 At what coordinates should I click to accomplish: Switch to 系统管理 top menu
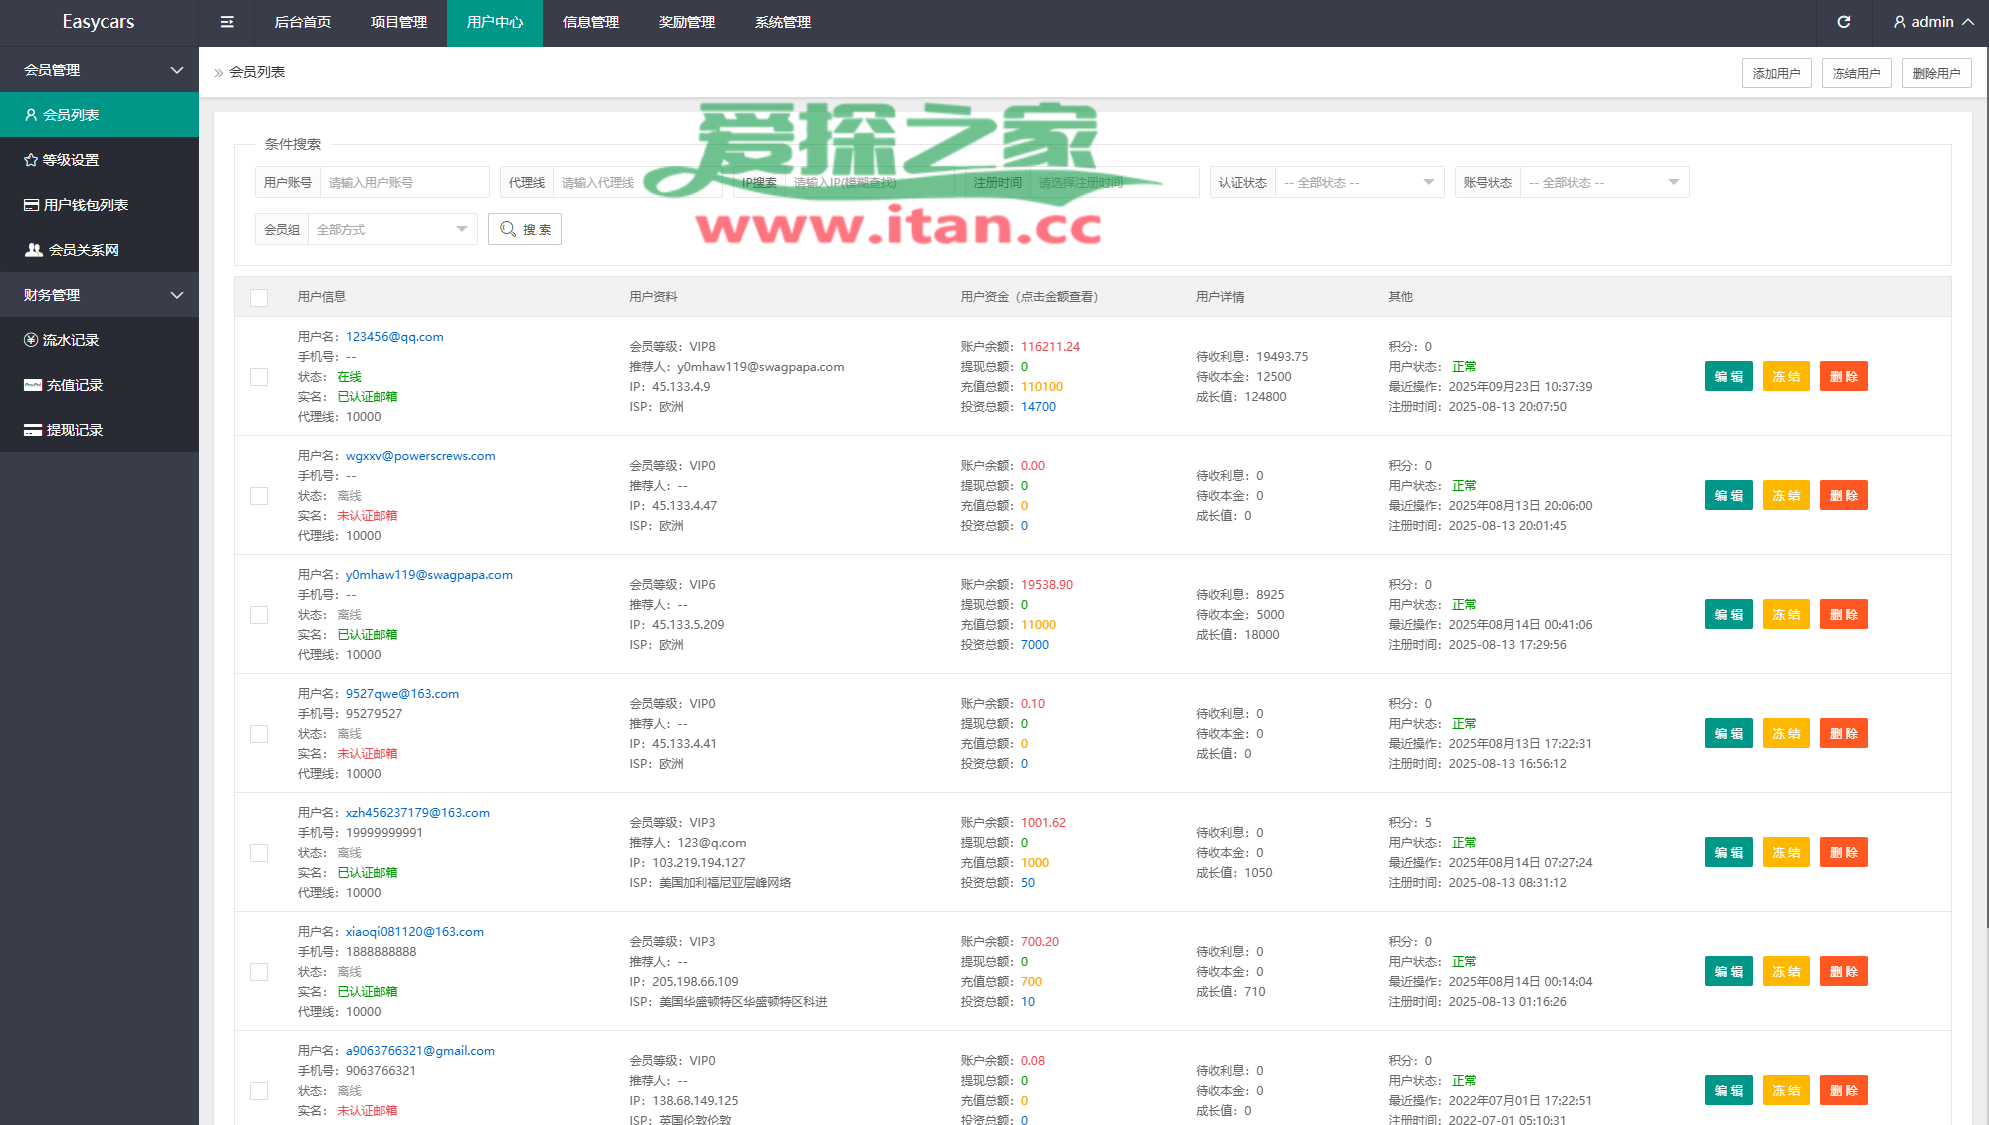click(782, 22)
